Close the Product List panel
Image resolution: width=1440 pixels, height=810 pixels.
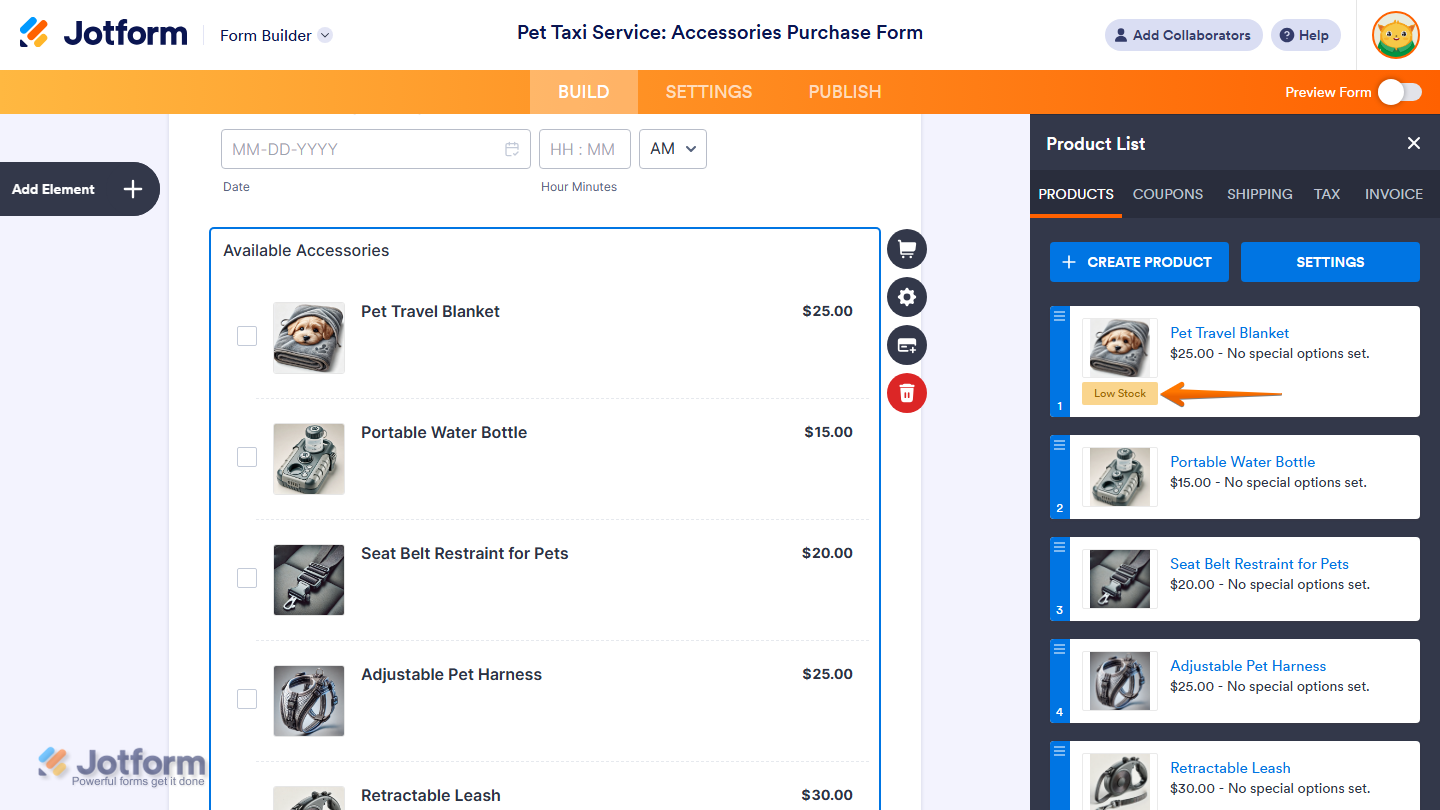[x=1413, y=143]
